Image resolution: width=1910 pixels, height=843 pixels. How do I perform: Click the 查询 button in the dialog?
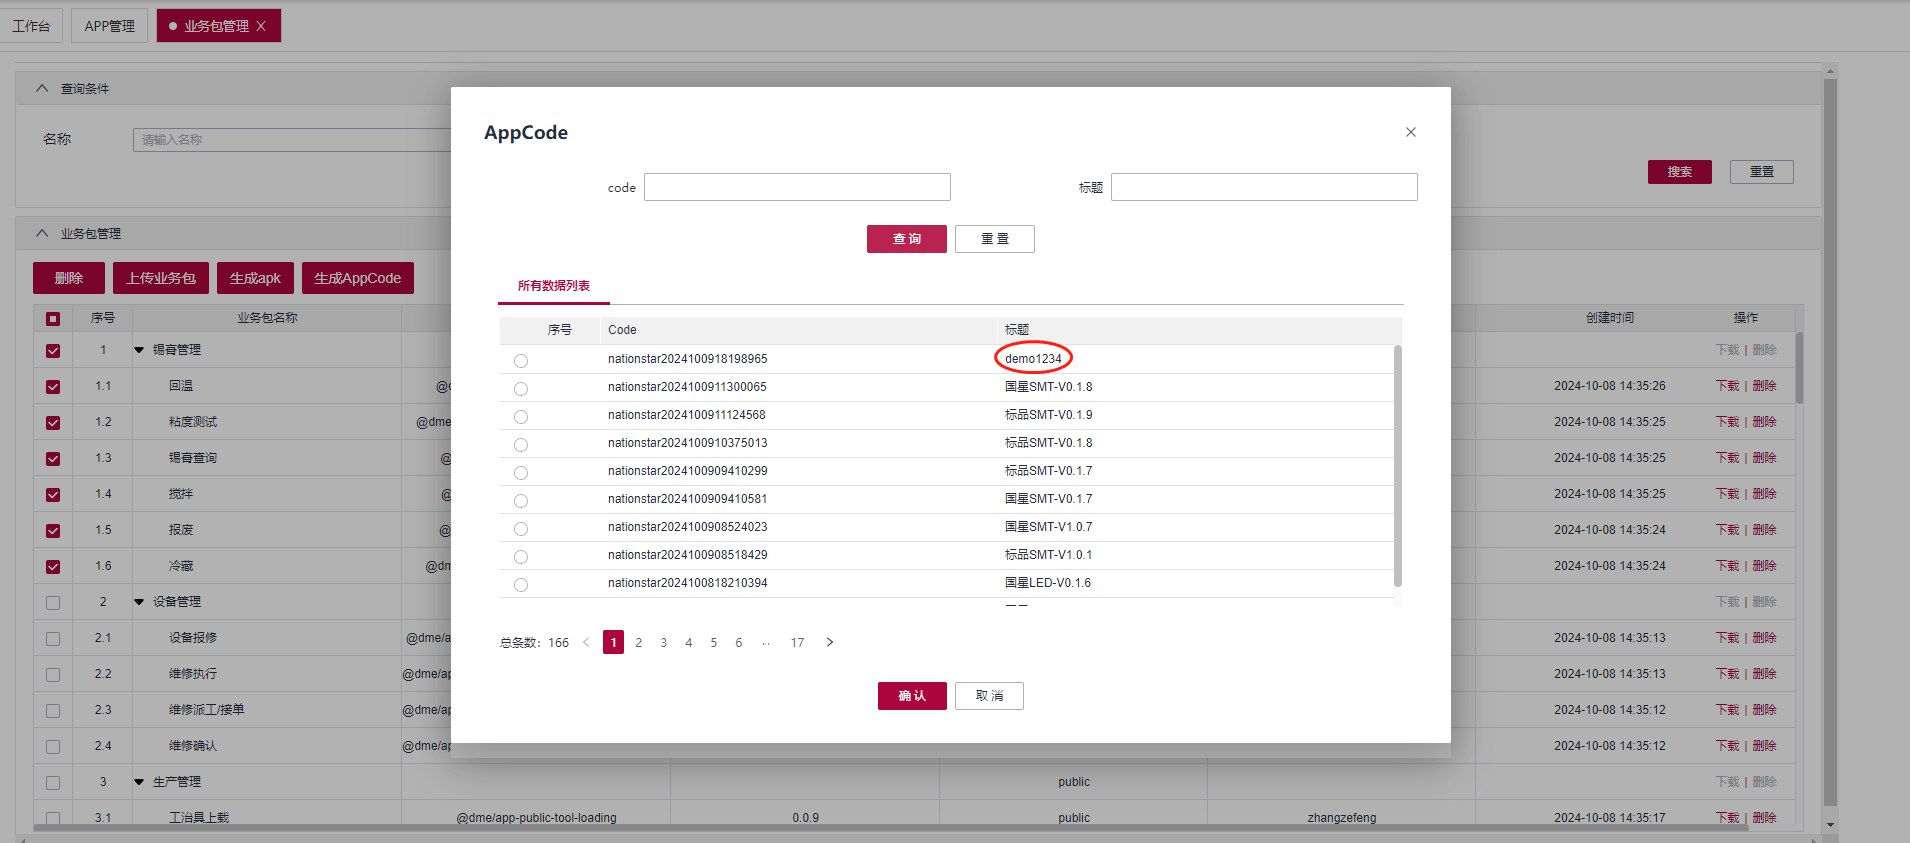pyautogui.click(x=906, y=239)
